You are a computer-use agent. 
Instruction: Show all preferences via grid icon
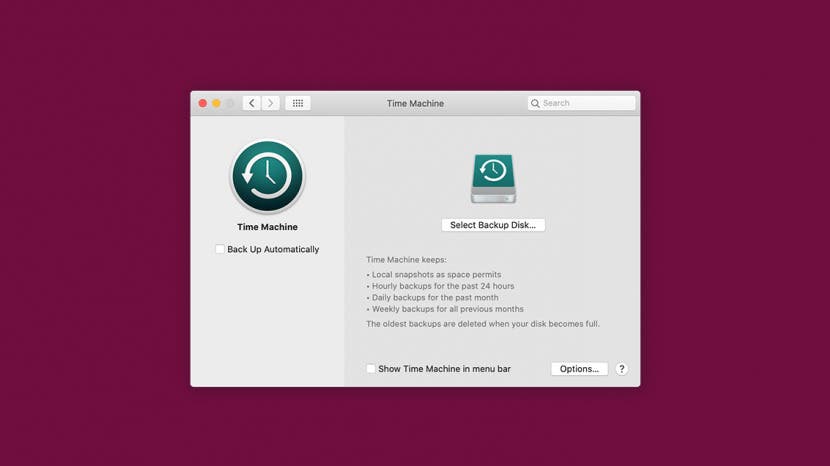(x=298, y=103)
